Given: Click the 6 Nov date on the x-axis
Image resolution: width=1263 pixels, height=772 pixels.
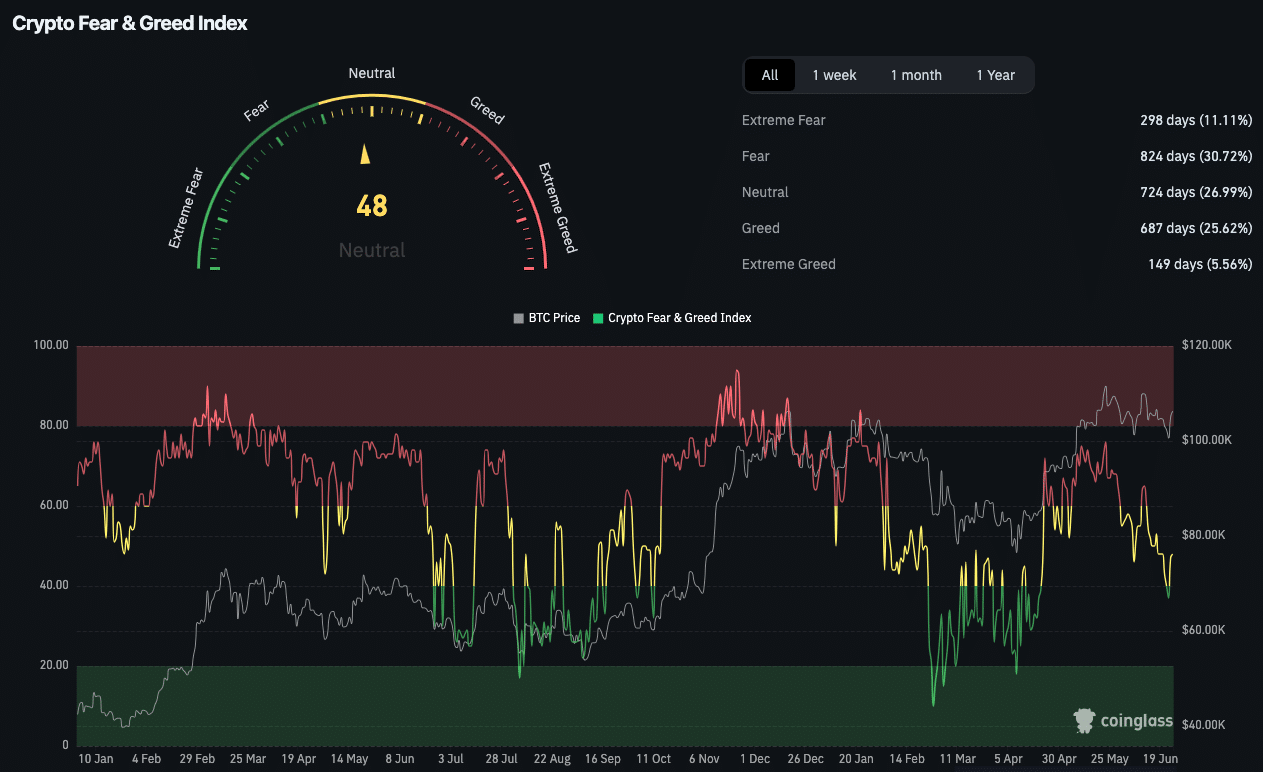Looking at the screenshot, I should (x=706, y=759).
